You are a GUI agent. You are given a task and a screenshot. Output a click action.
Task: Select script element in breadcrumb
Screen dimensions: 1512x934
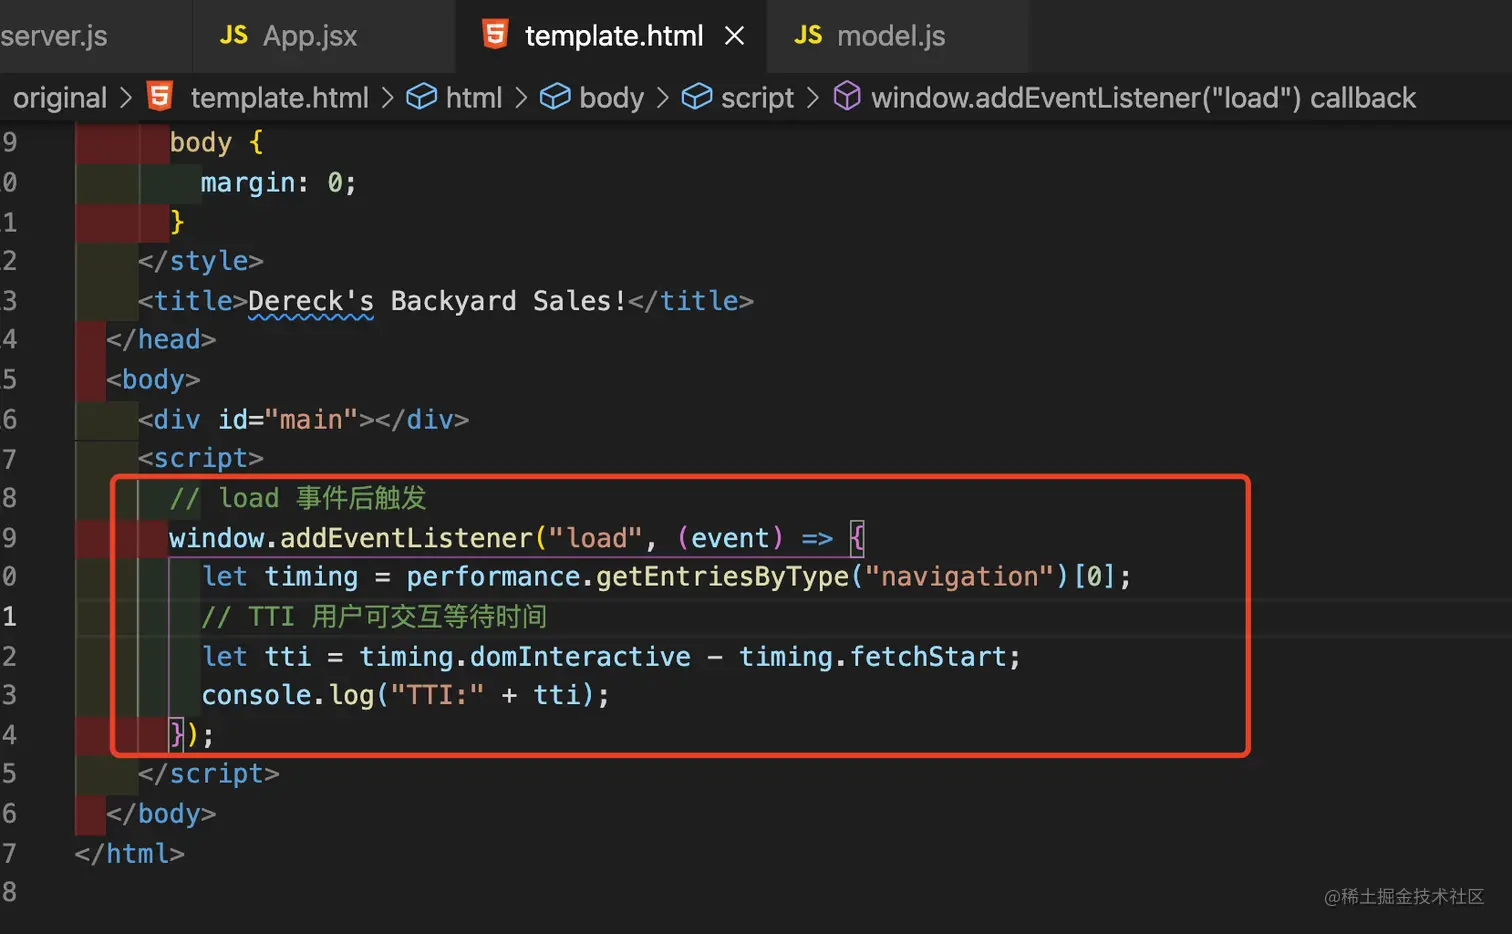click(757, 98)
